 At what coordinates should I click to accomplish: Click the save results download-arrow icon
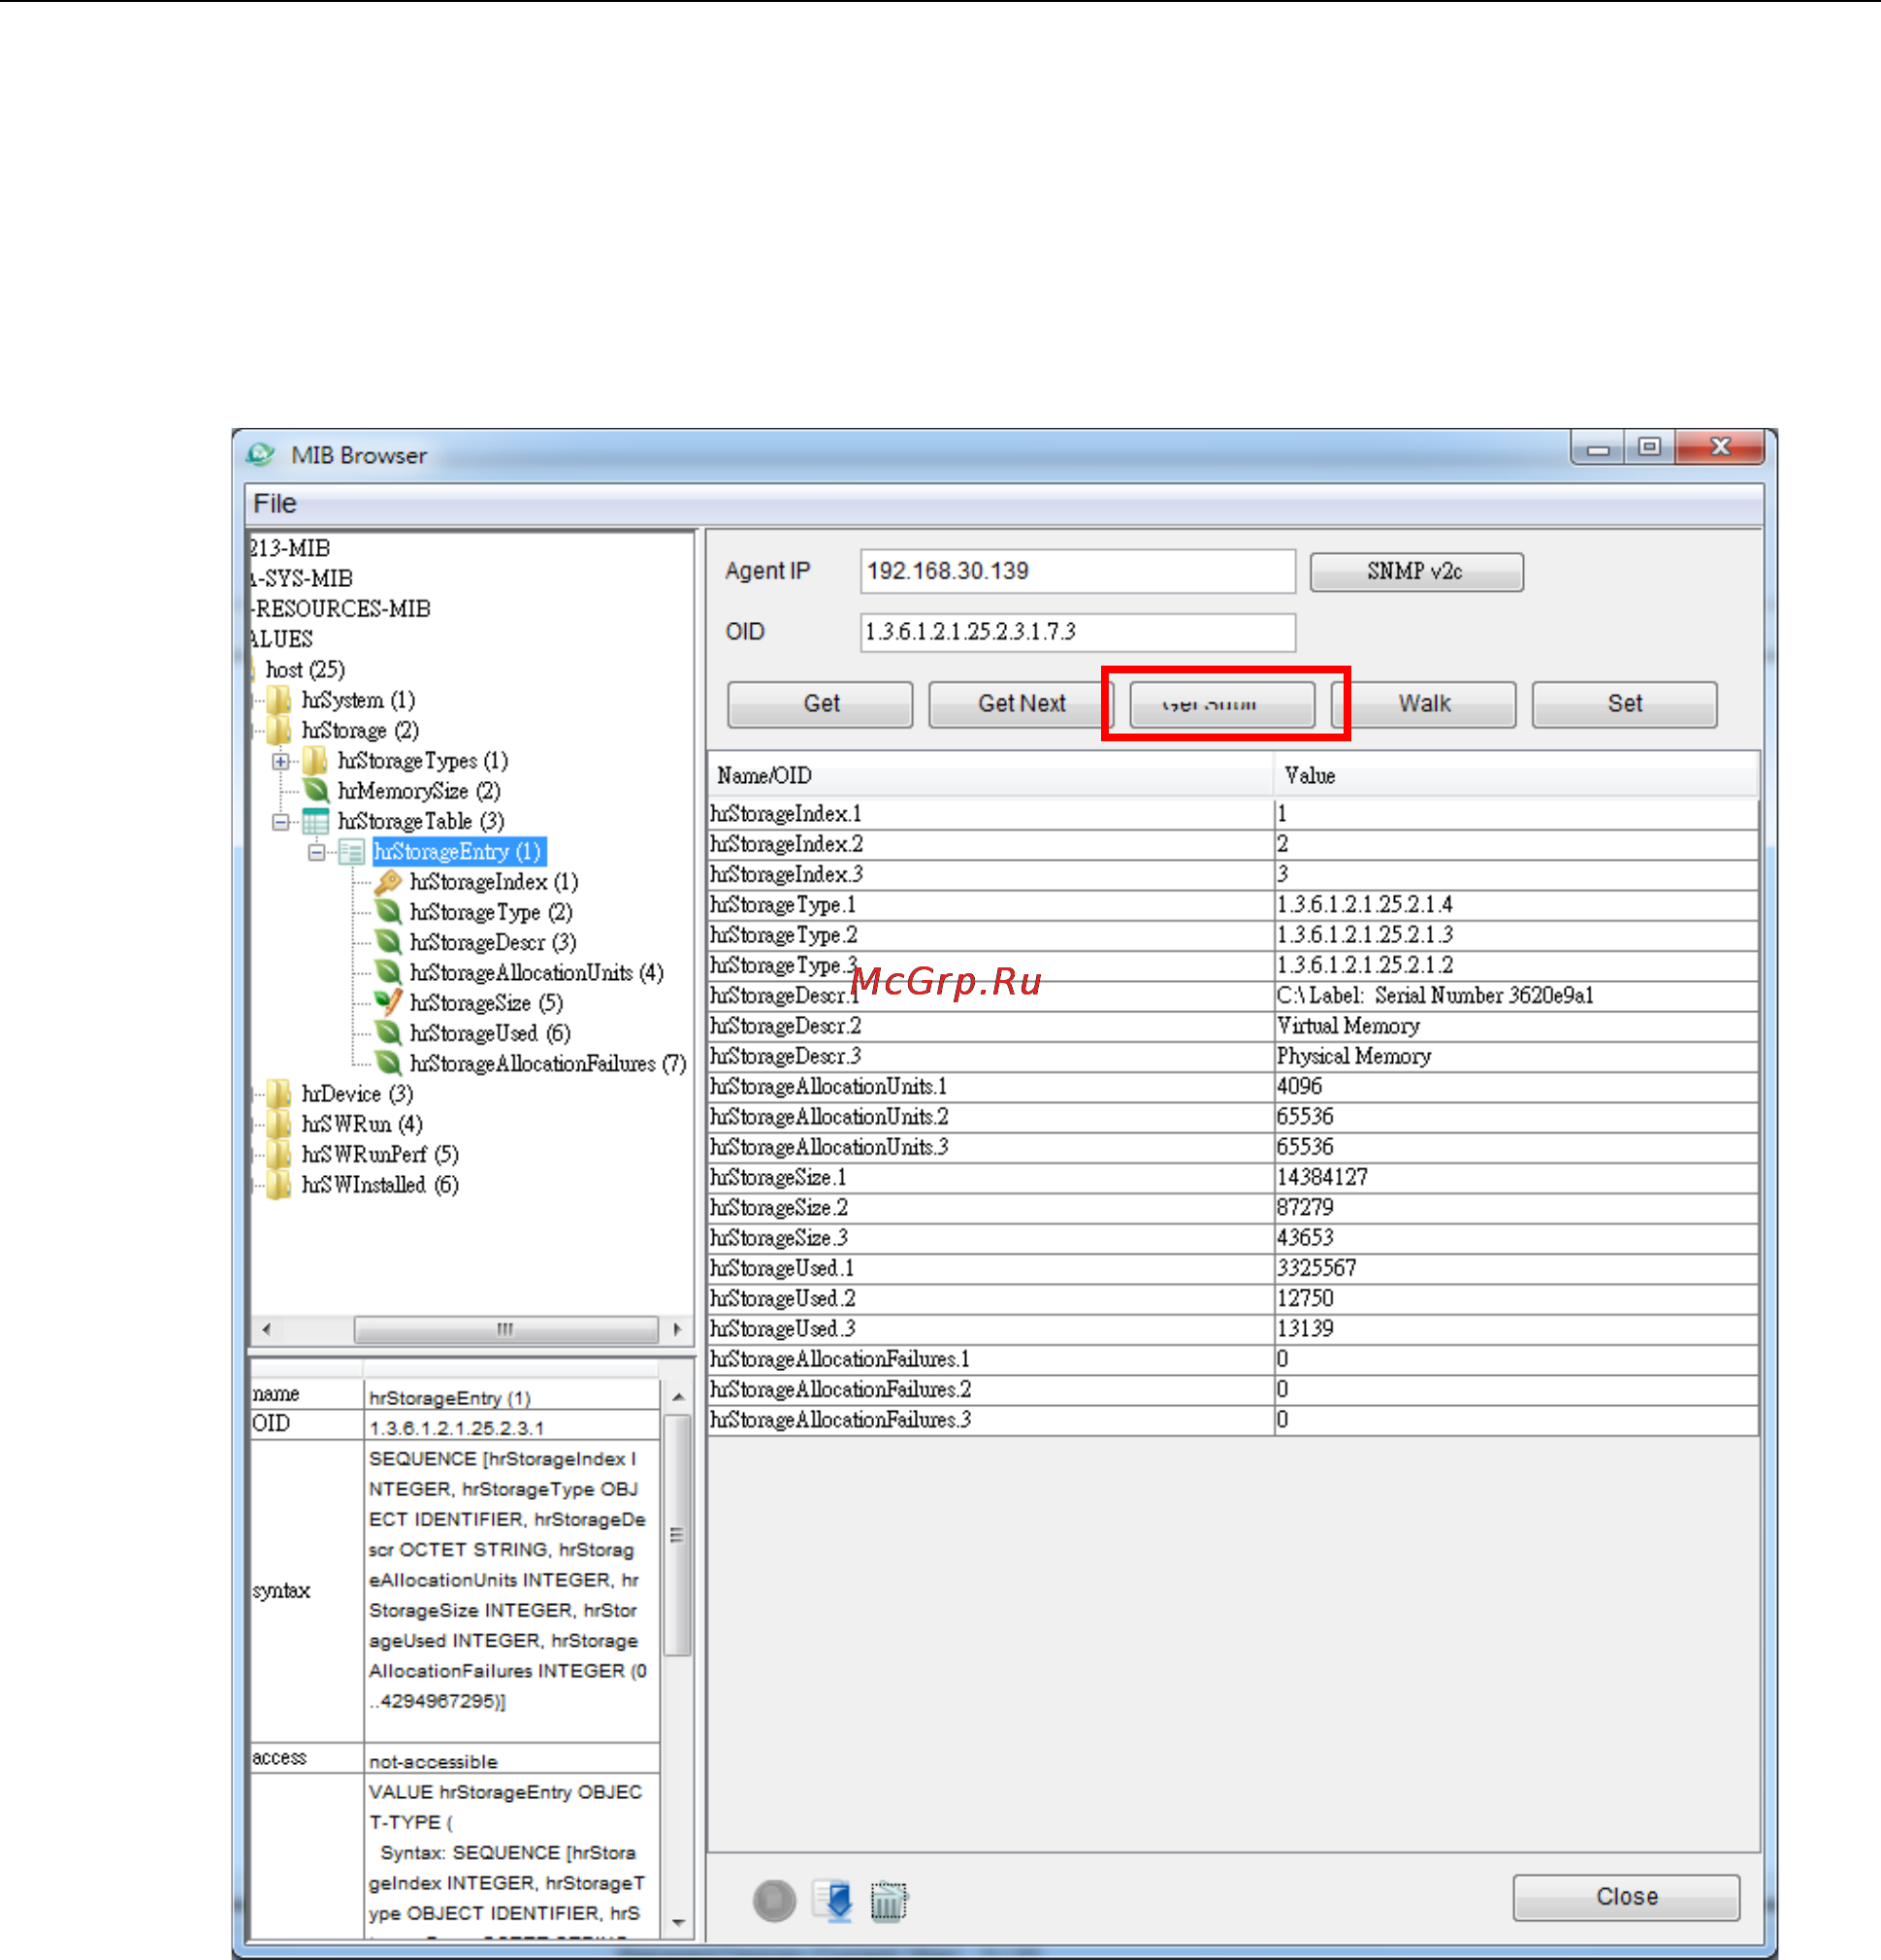[x=833, y=1901]
